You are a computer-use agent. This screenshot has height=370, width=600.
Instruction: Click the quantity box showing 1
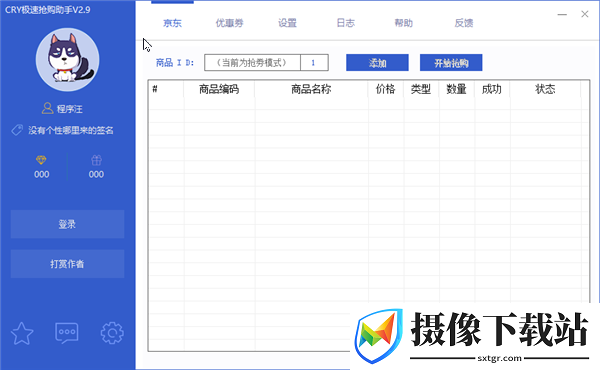[x=314, y=62]
